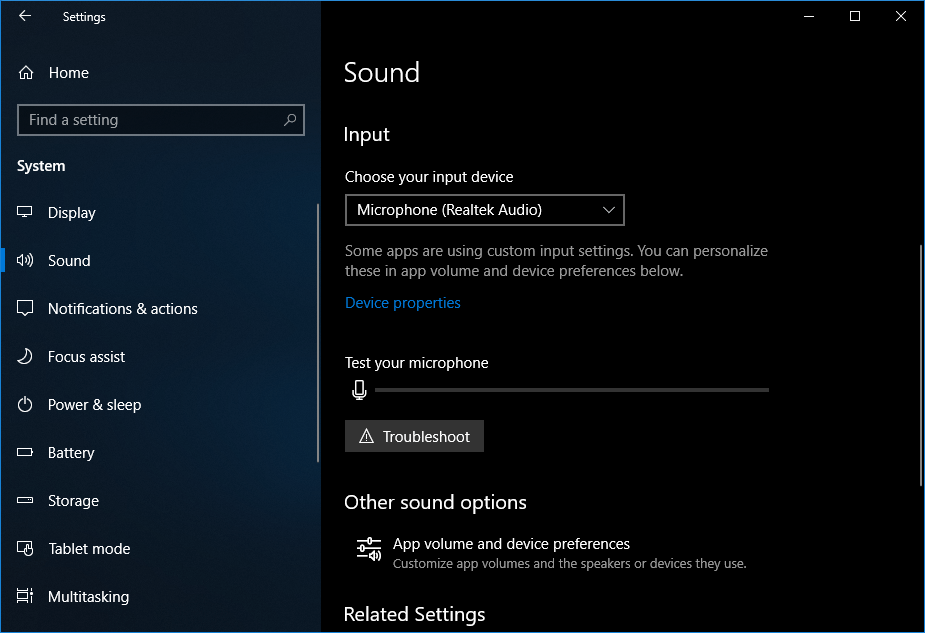This screenshot has width=925, height=633.
Task: Open the Home icon in sidebar
Action: click(x=26, y=73)
